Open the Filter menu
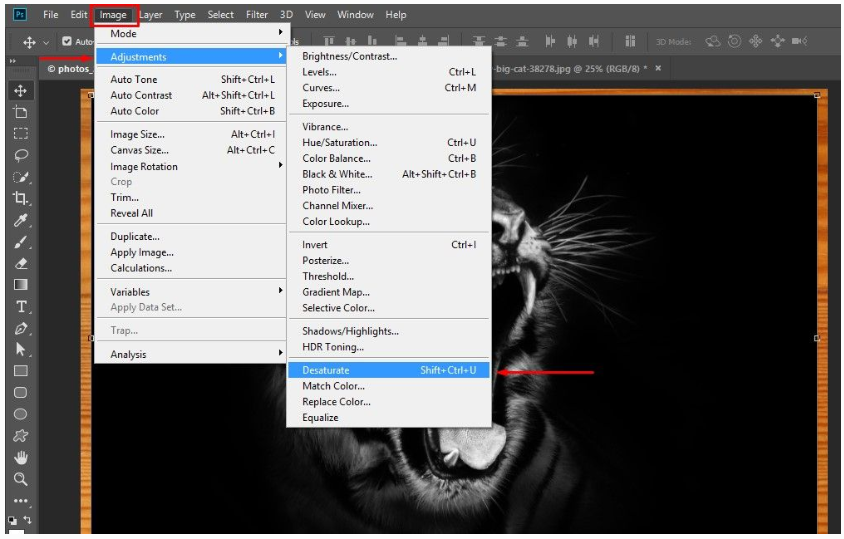 (x=257, y=15)
